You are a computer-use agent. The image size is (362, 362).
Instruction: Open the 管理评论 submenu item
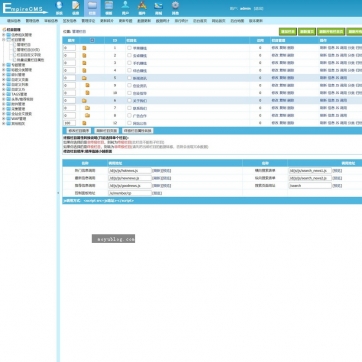click(x=88, y=21)
